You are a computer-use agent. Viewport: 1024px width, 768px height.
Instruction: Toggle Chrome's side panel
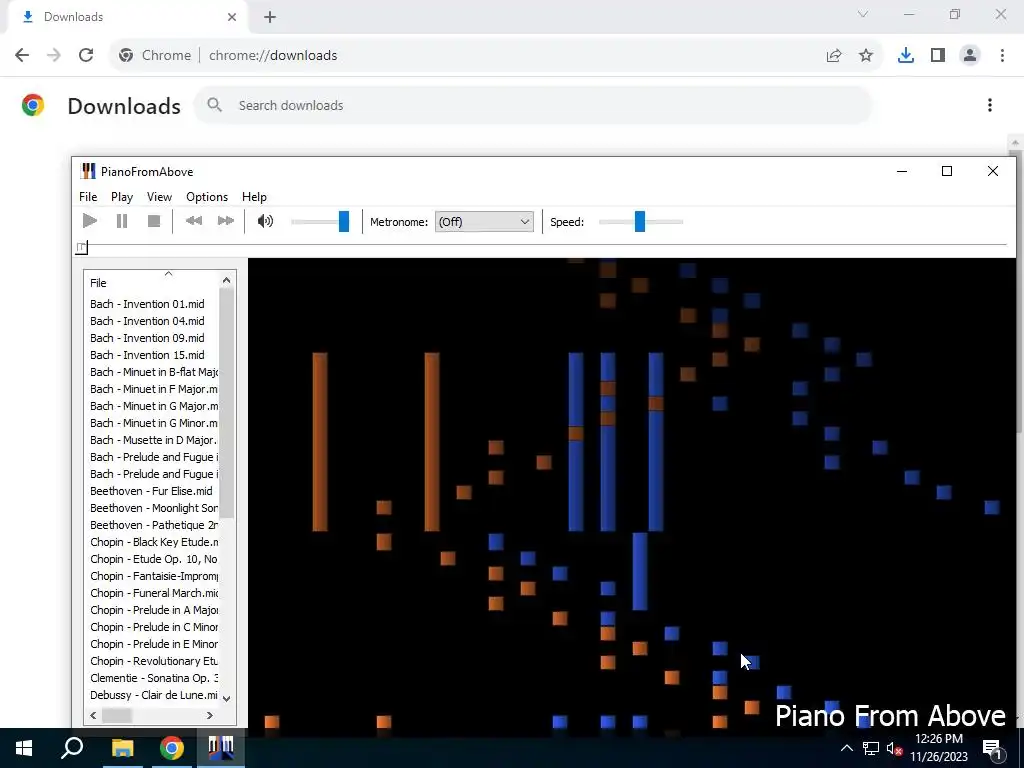point(938,56)
